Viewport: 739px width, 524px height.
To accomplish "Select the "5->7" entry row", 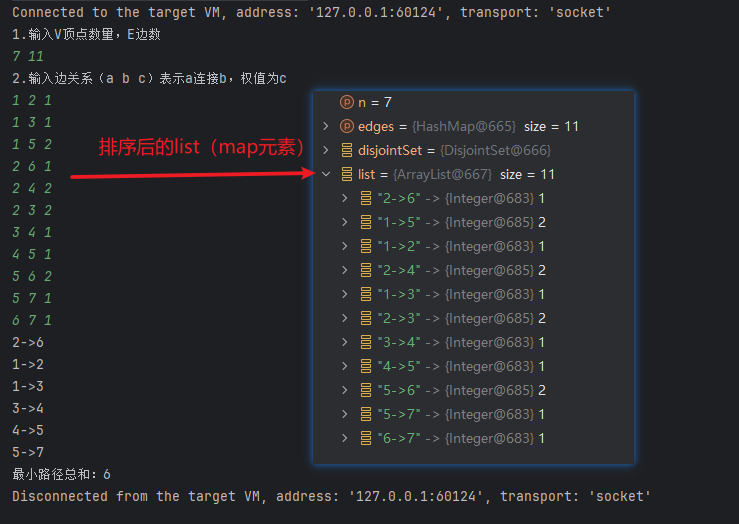I will click(x=460, y=414).
